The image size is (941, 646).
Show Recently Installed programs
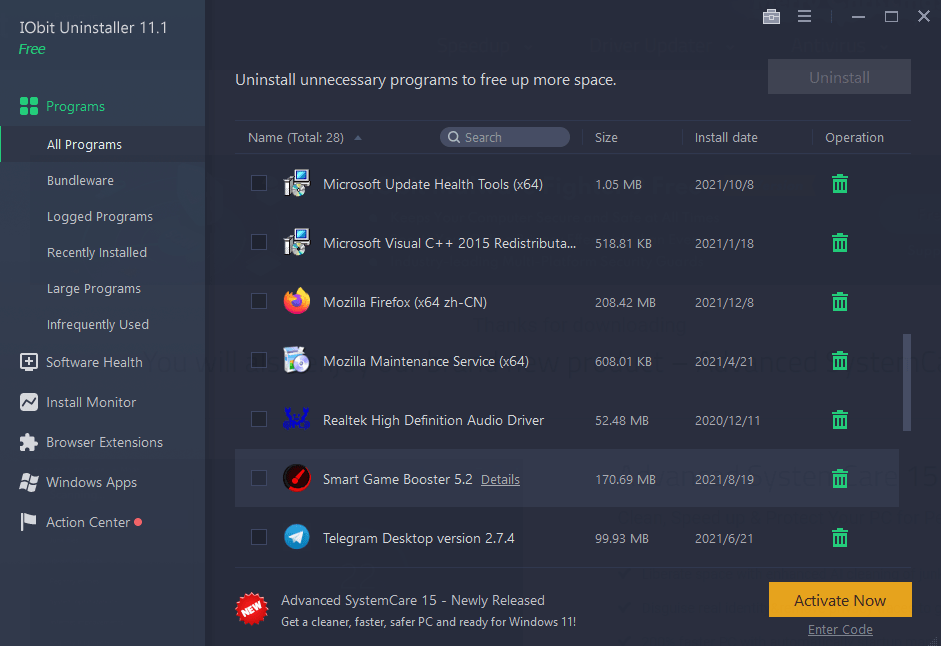tap(97, 253)
